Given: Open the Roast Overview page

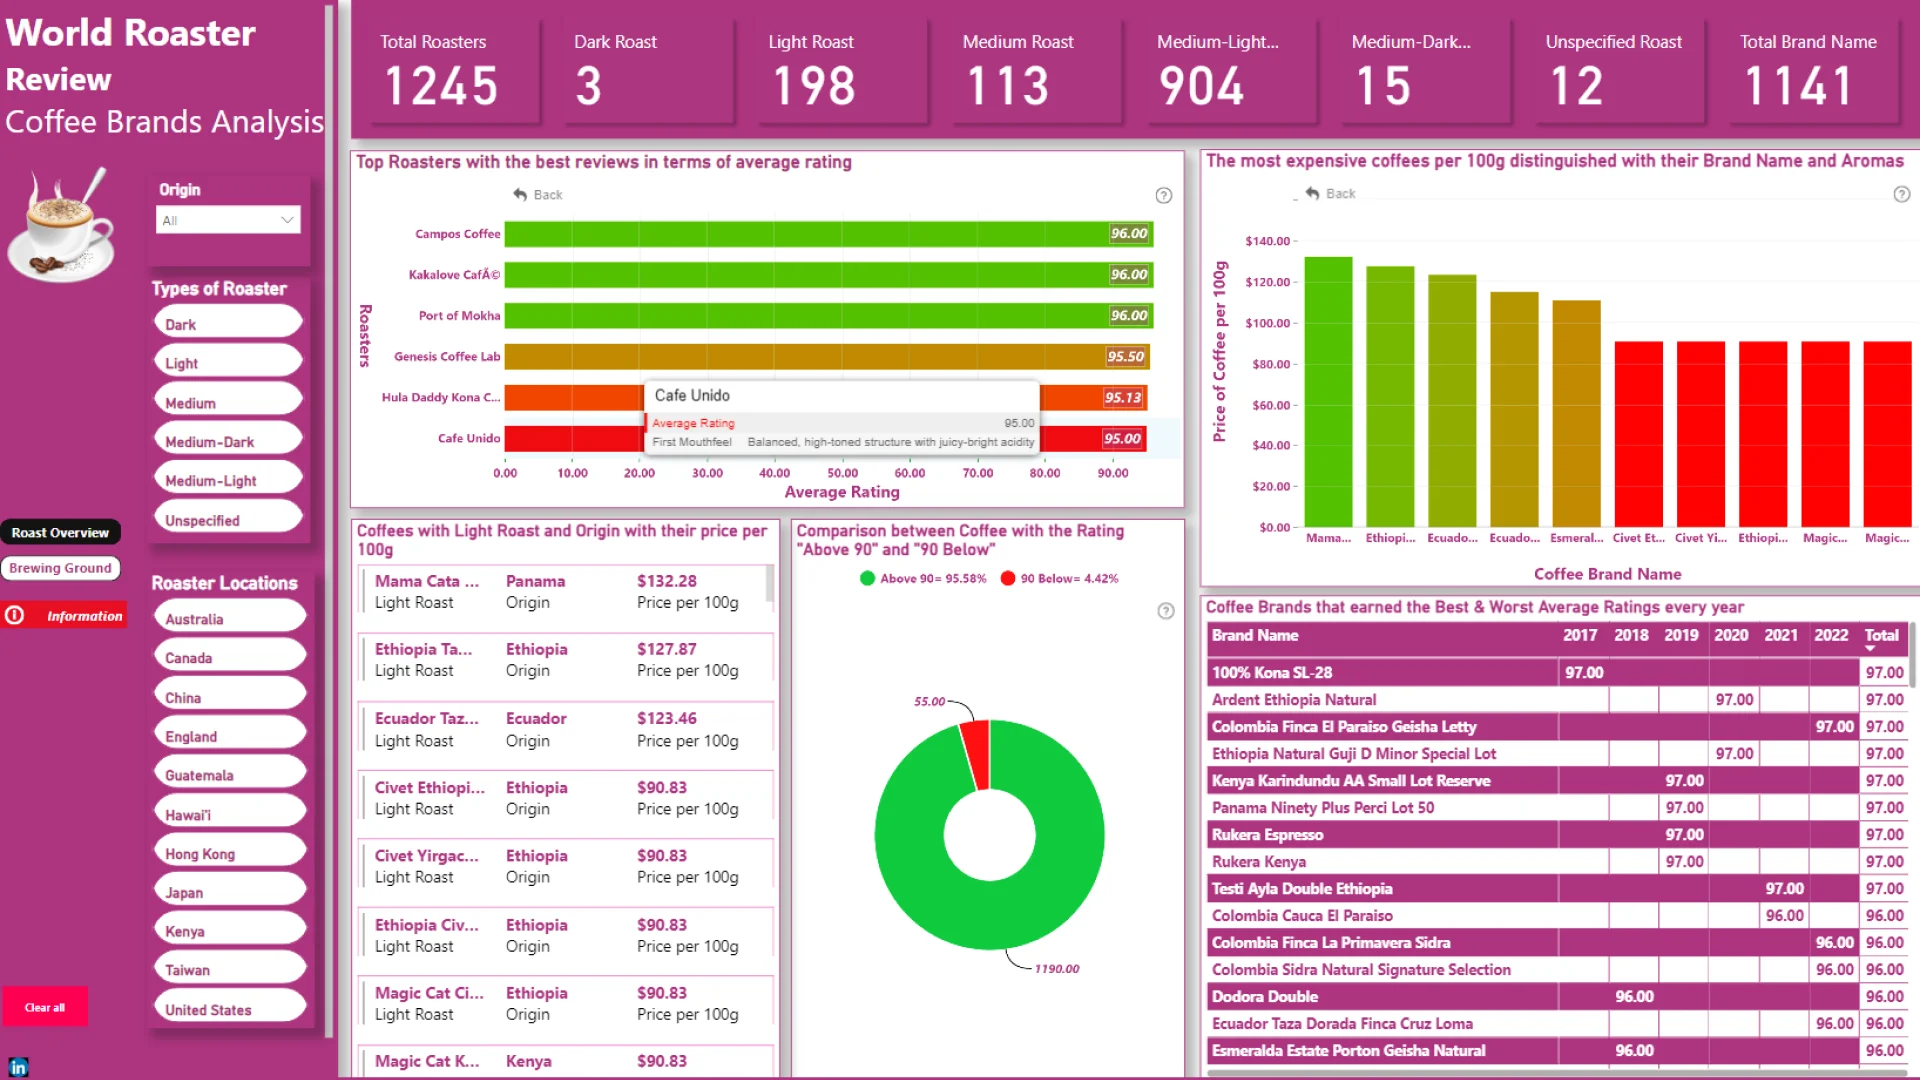Looking at the screenshot, I should (60, 532).
